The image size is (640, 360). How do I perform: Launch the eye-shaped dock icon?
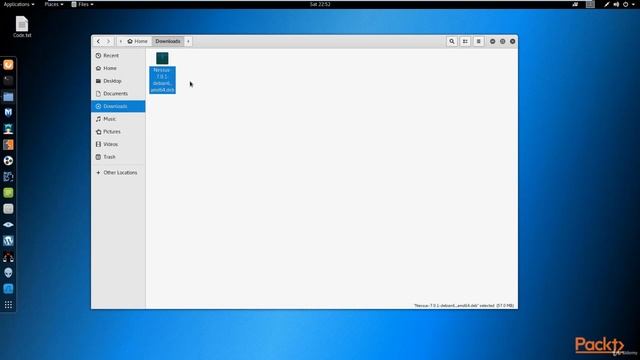[8, 224]
